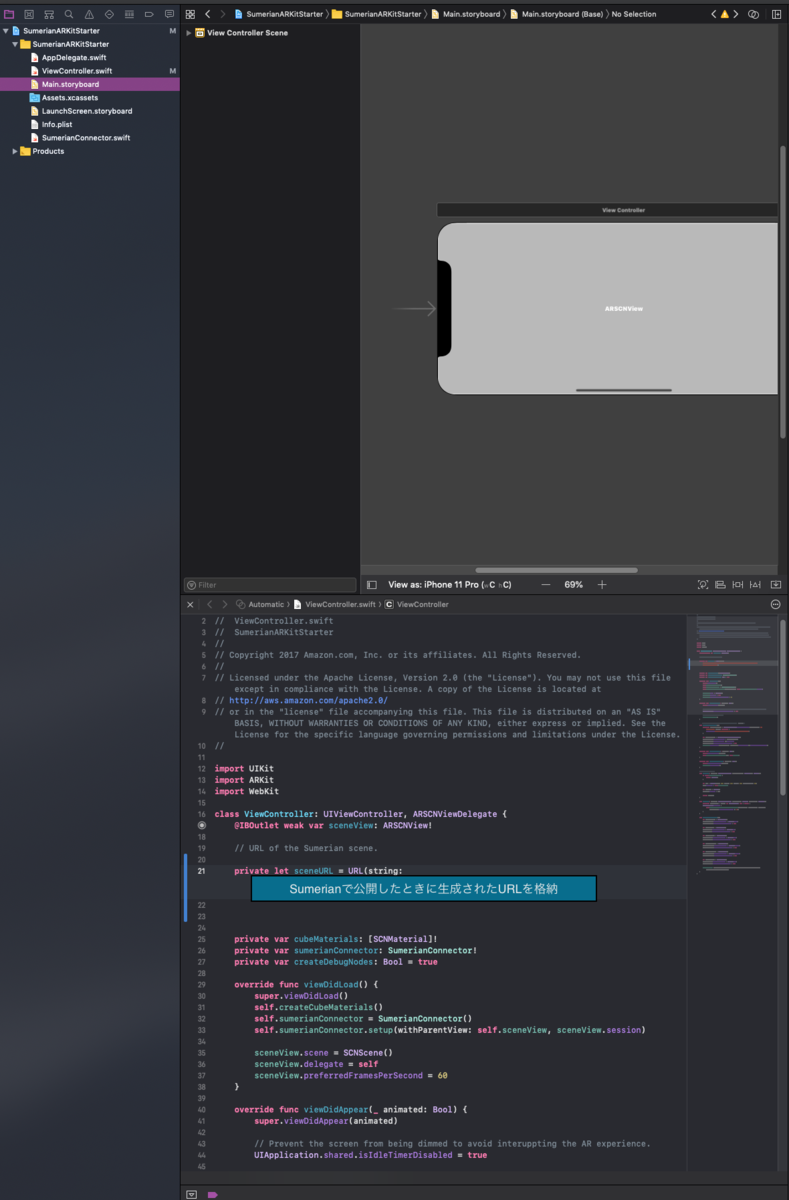789x1200 pixels.
Task: Open SumerianConnector.swift file
Action: (x=86, y=137)
